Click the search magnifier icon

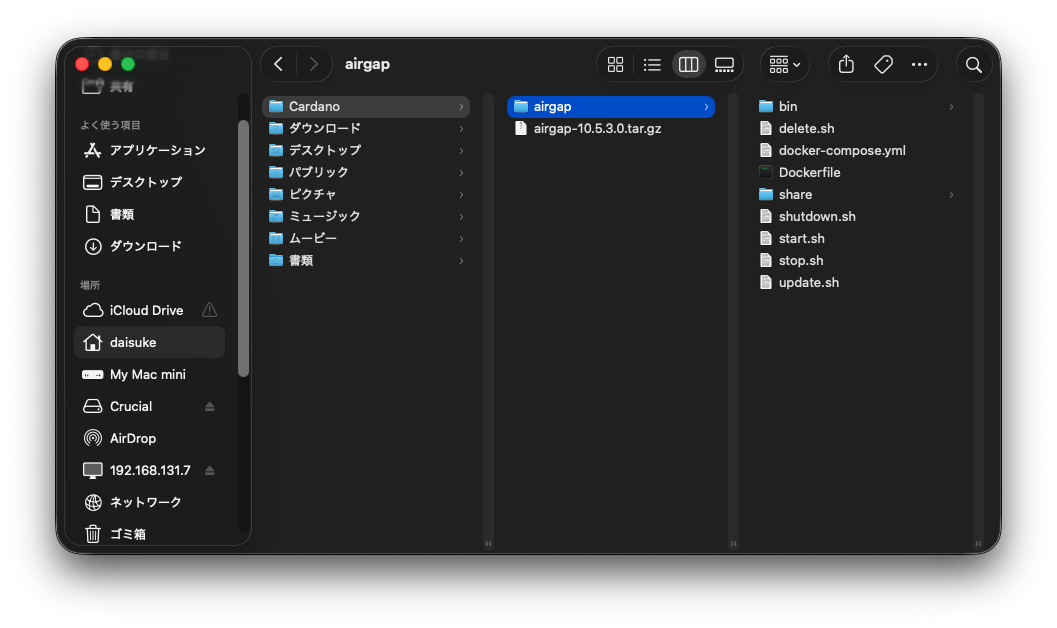973,64
